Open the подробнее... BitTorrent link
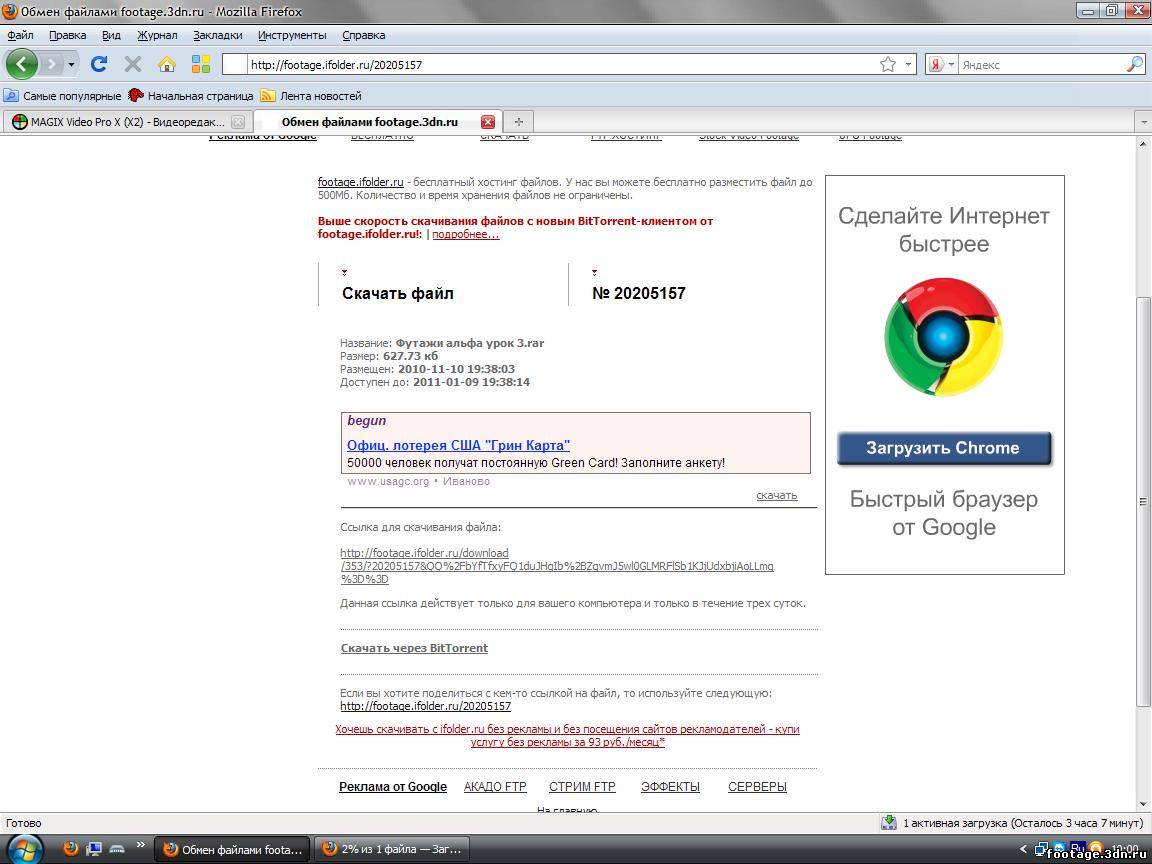 466,234
